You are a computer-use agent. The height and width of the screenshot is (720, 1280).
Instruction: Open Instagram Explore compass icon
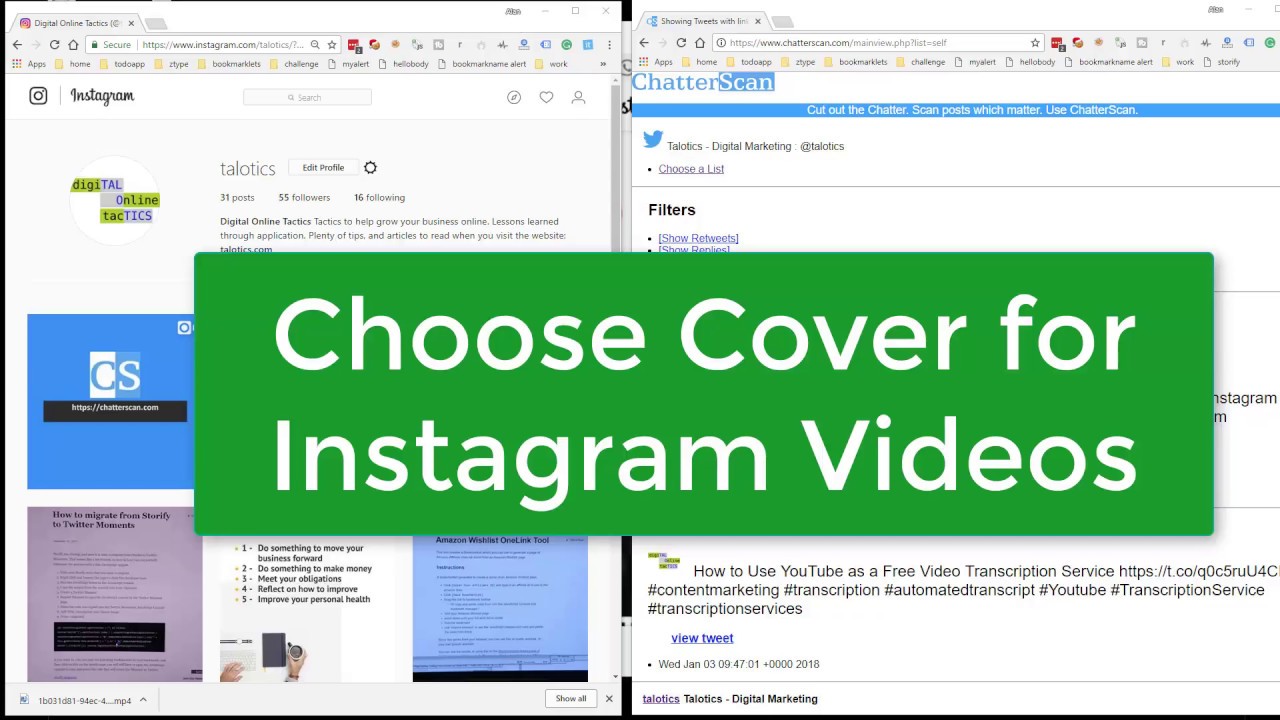click(x=514, y=97)
